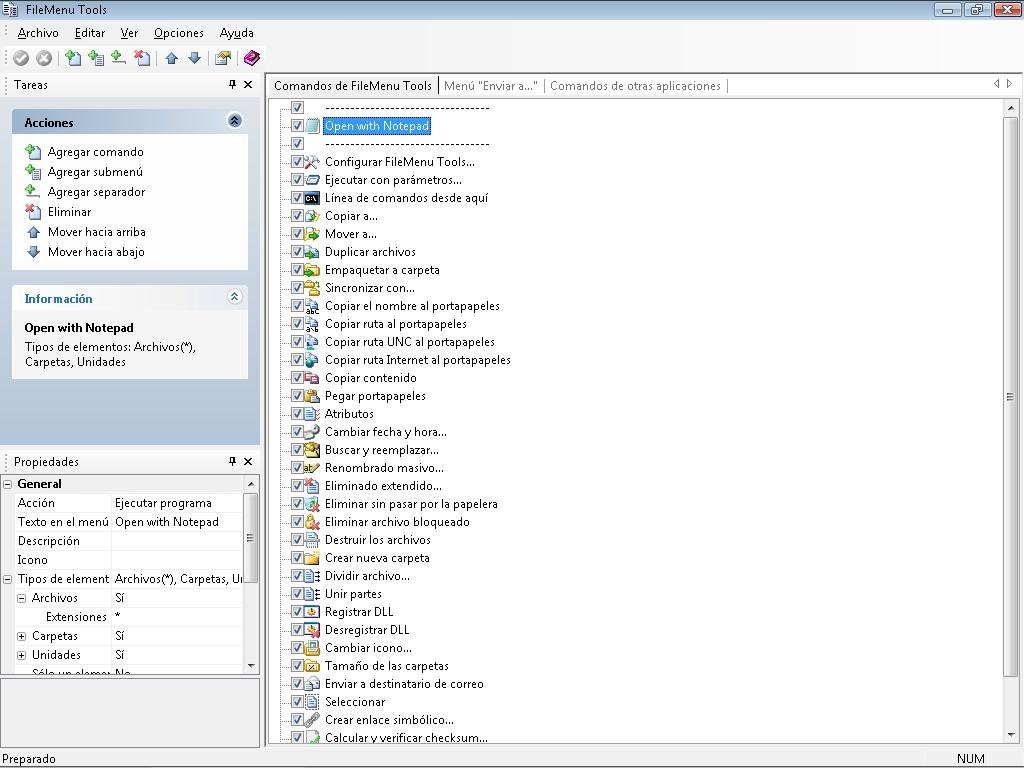The height and width of the screenshot is (768, 1024).
Task: Toggle the Atributos checkbox
Action: point(297,413)
